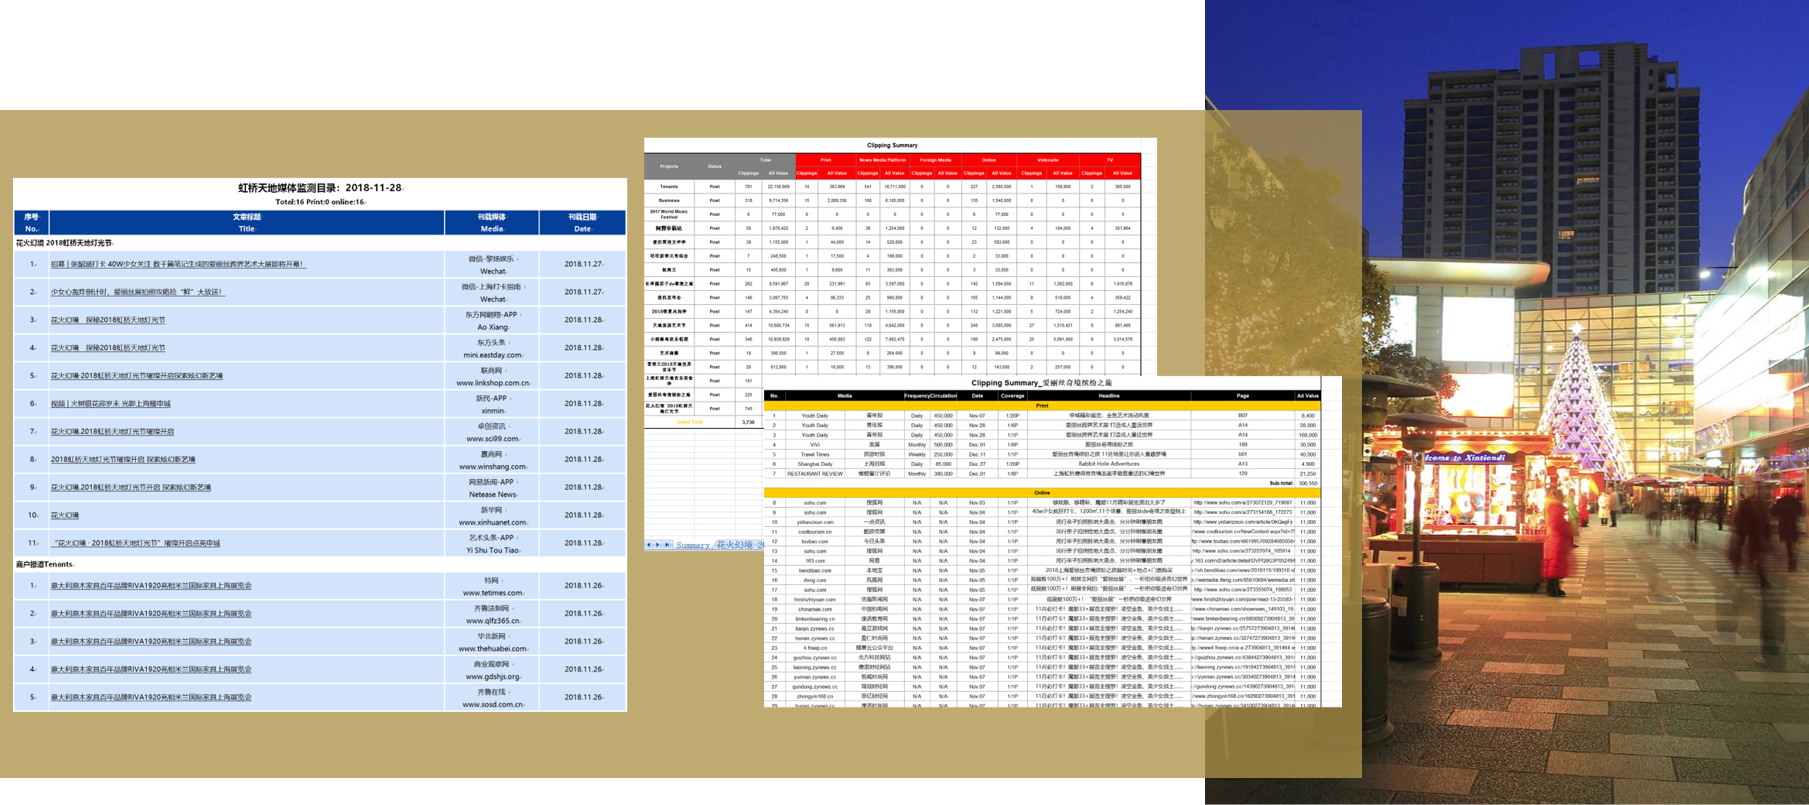
Task: Open the article link for mini.eastday.com row
Action: pos(108,348)
